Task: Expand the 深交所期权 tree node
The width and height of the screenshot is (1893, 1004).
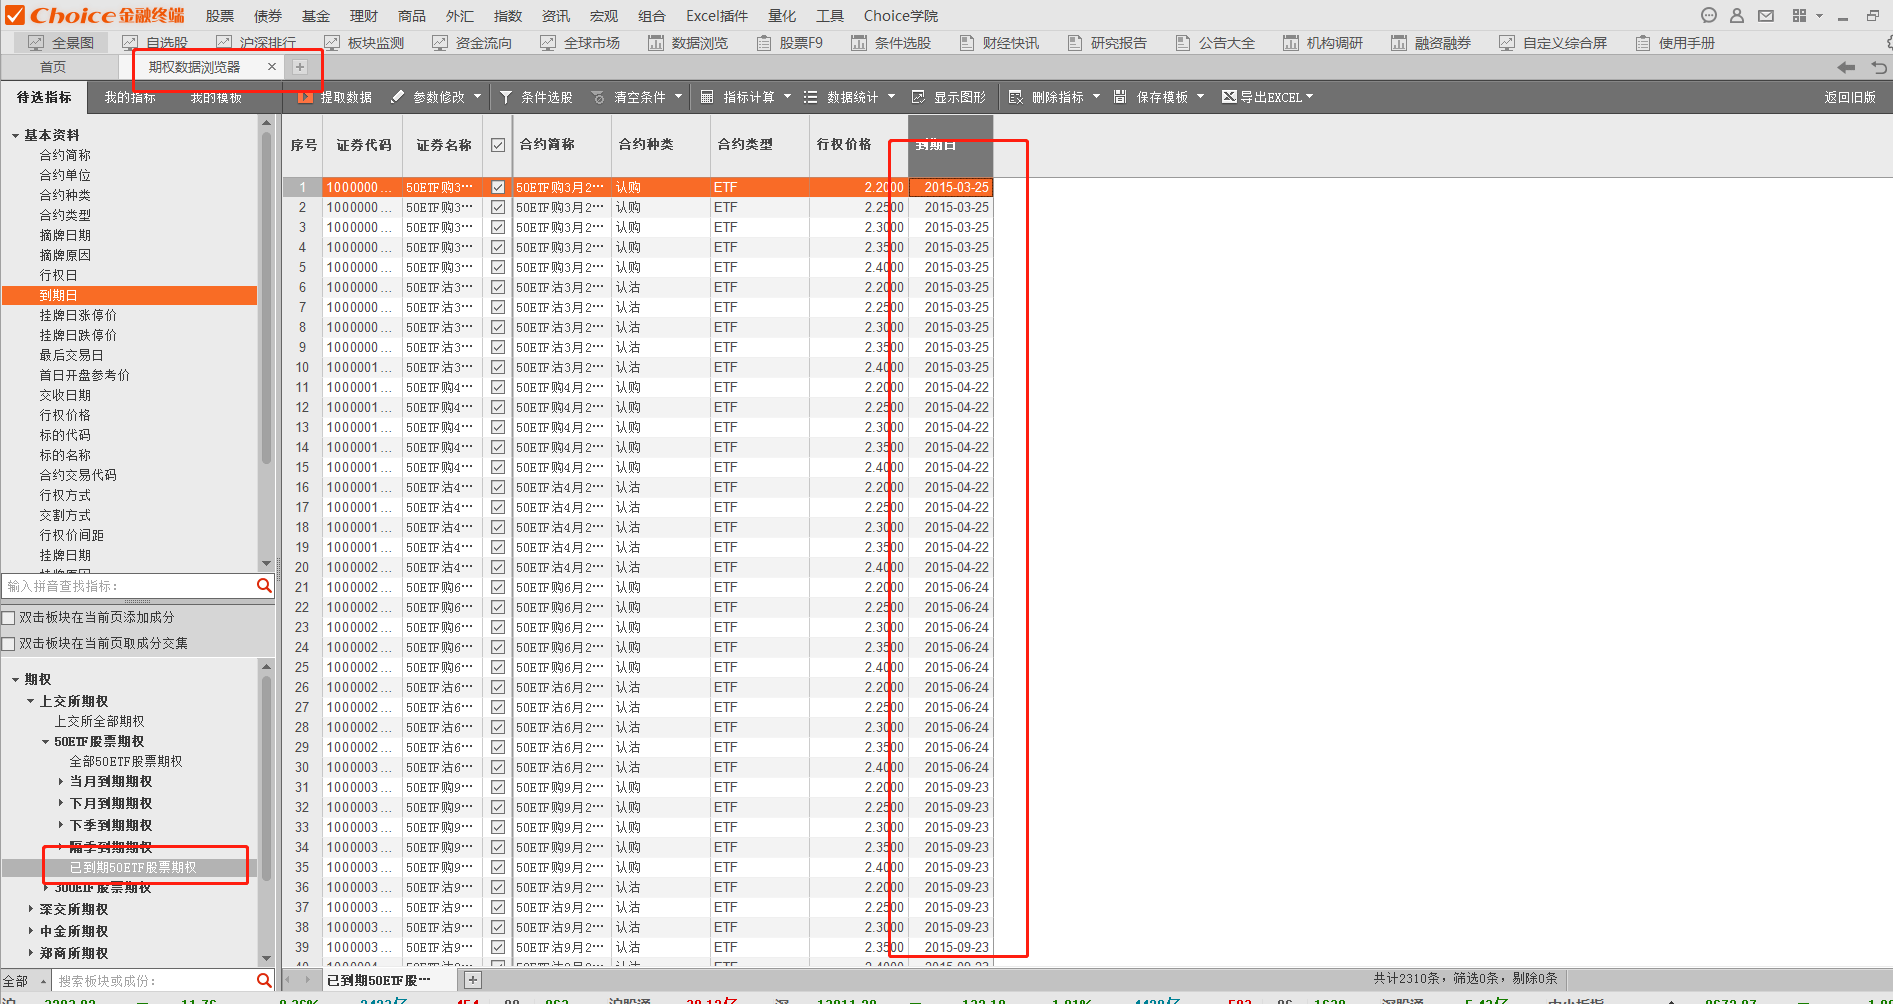Action: point(31,909)
